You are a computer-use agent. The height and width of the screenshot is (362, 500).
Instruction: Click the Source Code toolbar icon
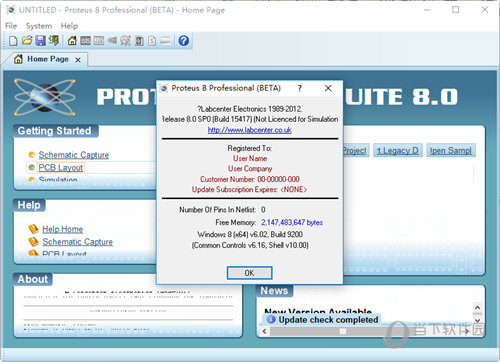165,41
